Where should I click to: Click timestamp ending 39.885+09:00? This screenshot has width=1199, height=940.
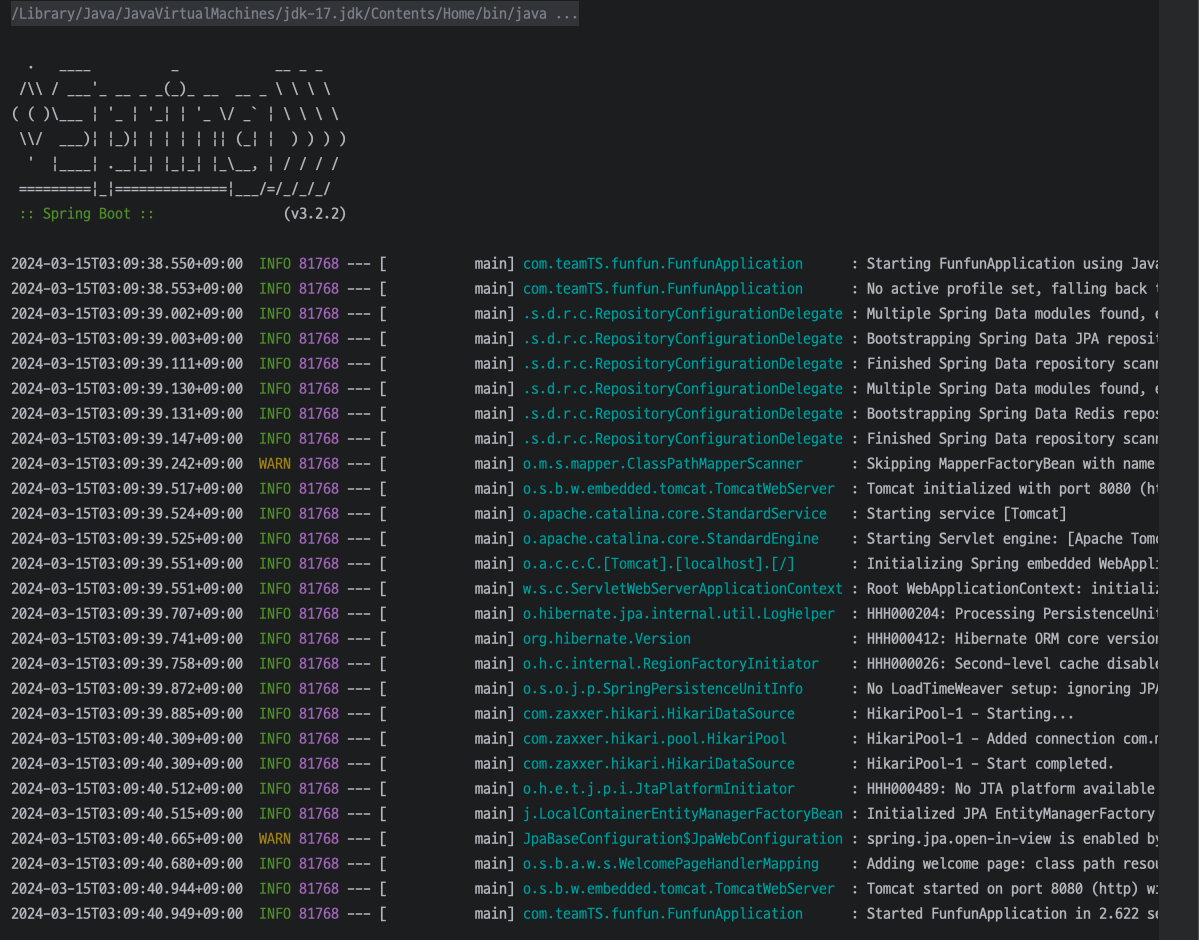(x=127, y=714)
